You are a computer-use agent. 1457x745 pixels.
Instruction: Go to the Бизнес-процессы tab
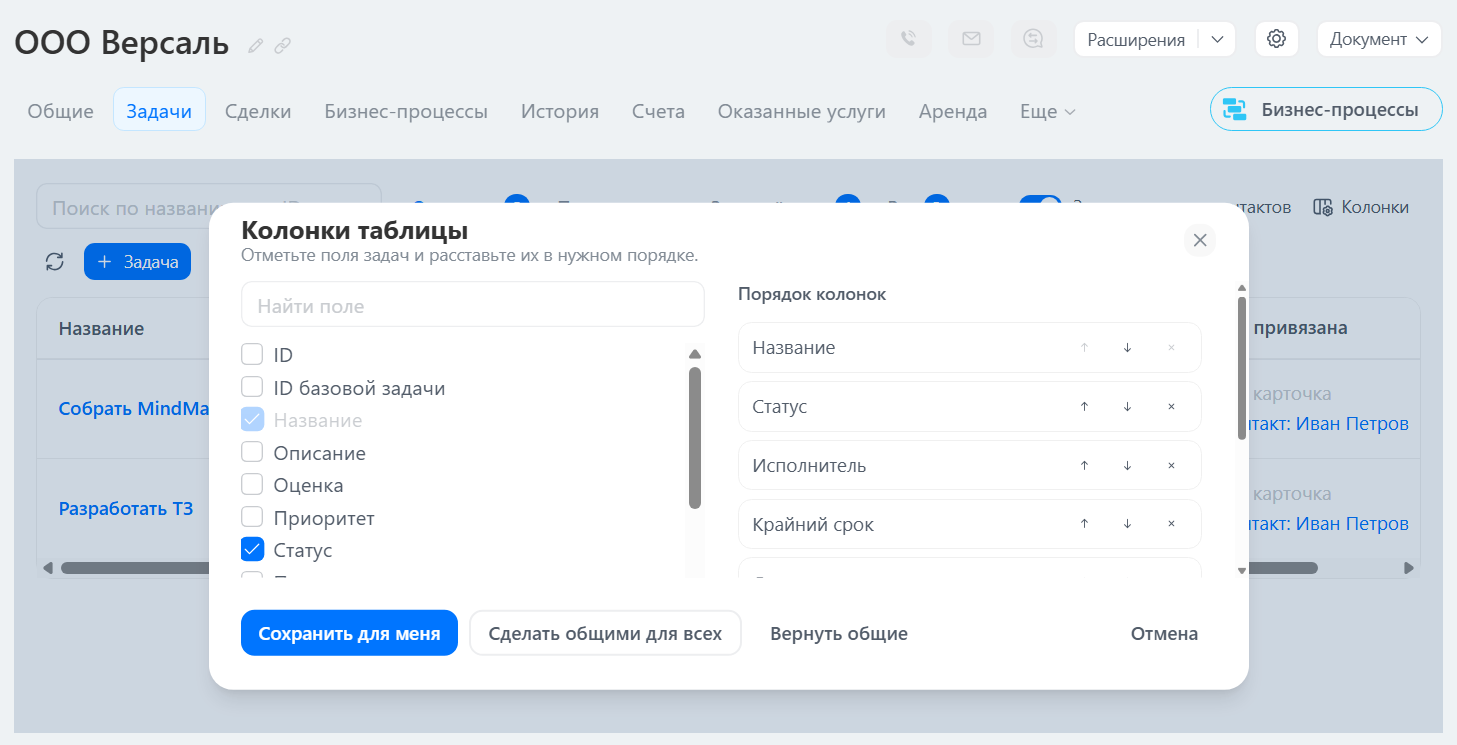tap(406, 112)
